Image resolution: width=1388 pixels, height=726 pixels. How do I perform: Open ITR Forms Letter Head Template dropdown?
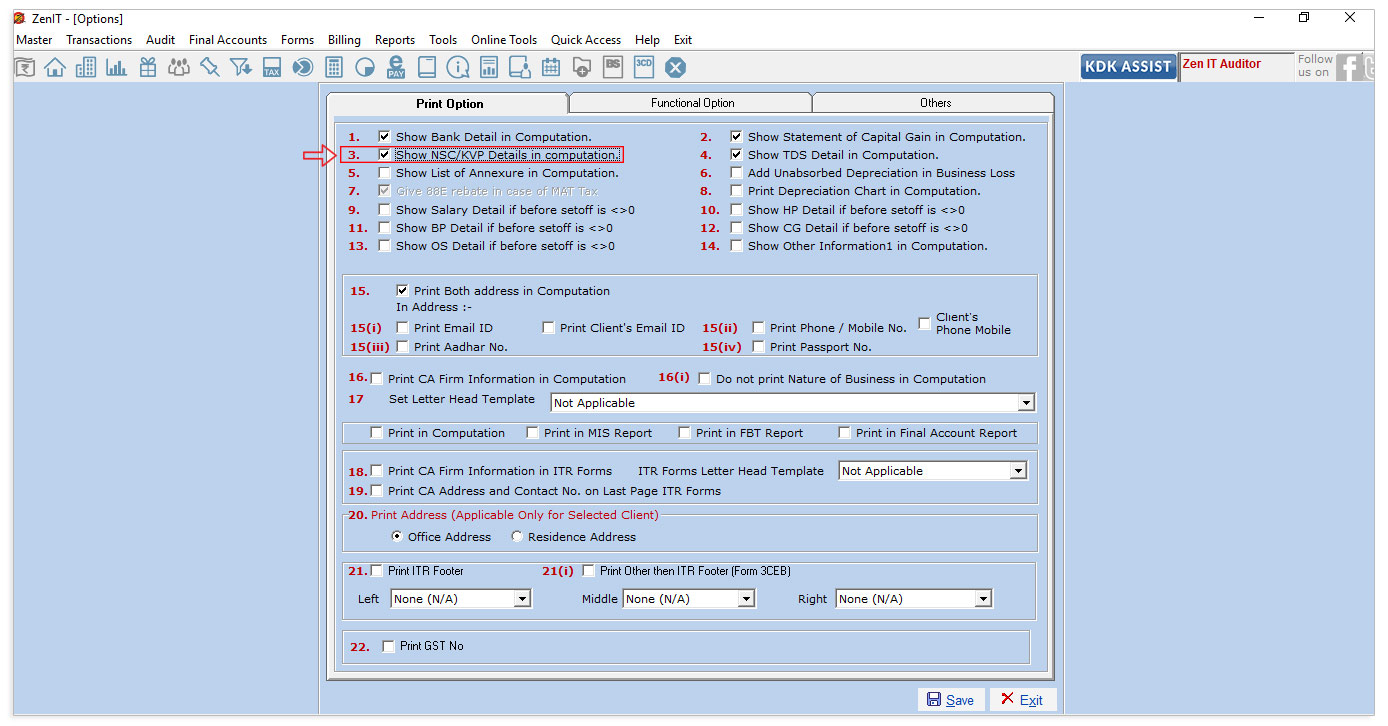coord(1018,471)
